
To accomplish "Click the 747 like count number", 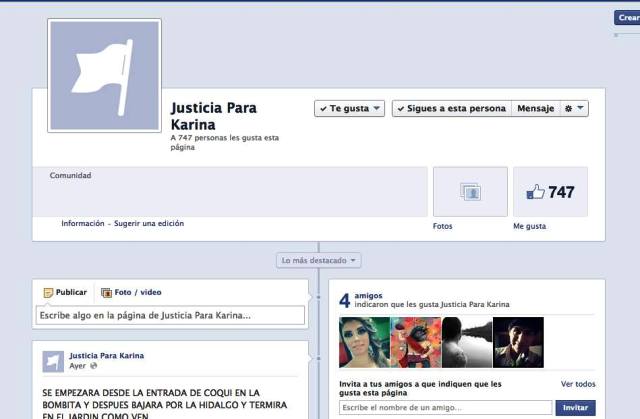I will (561, 192).
